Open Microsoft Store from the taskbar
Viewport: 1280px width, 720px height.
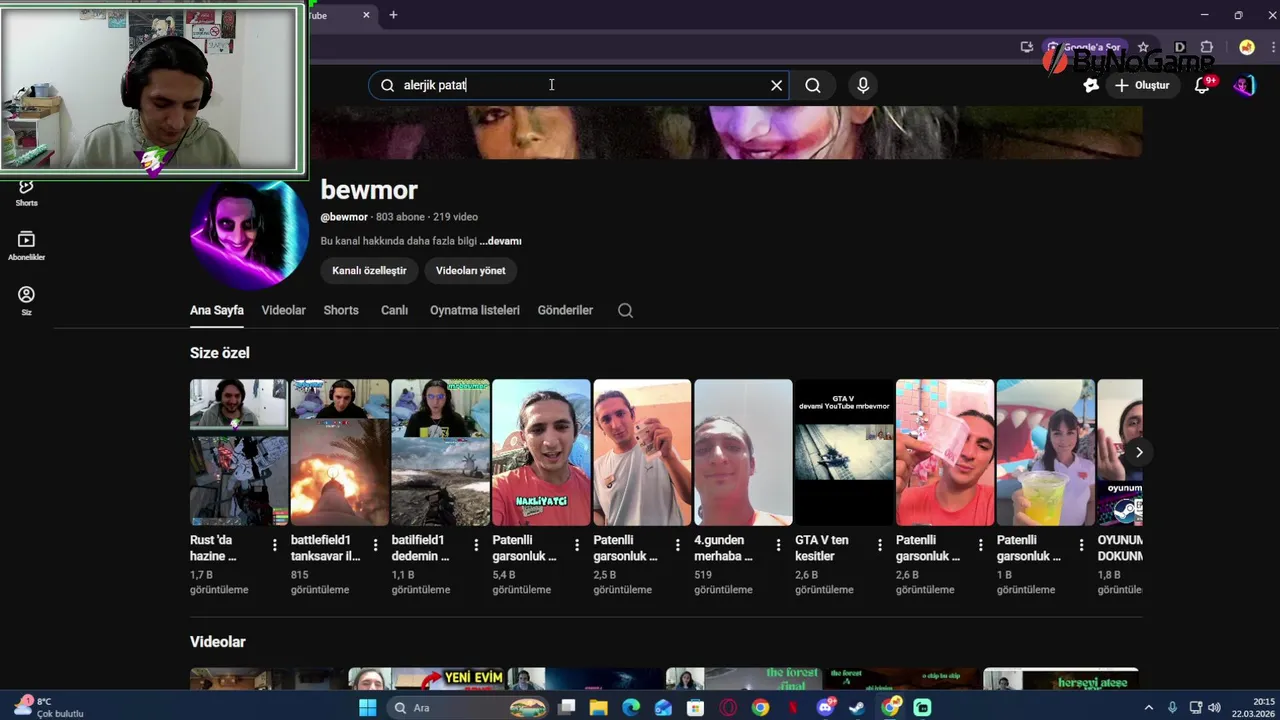[695, 708]
